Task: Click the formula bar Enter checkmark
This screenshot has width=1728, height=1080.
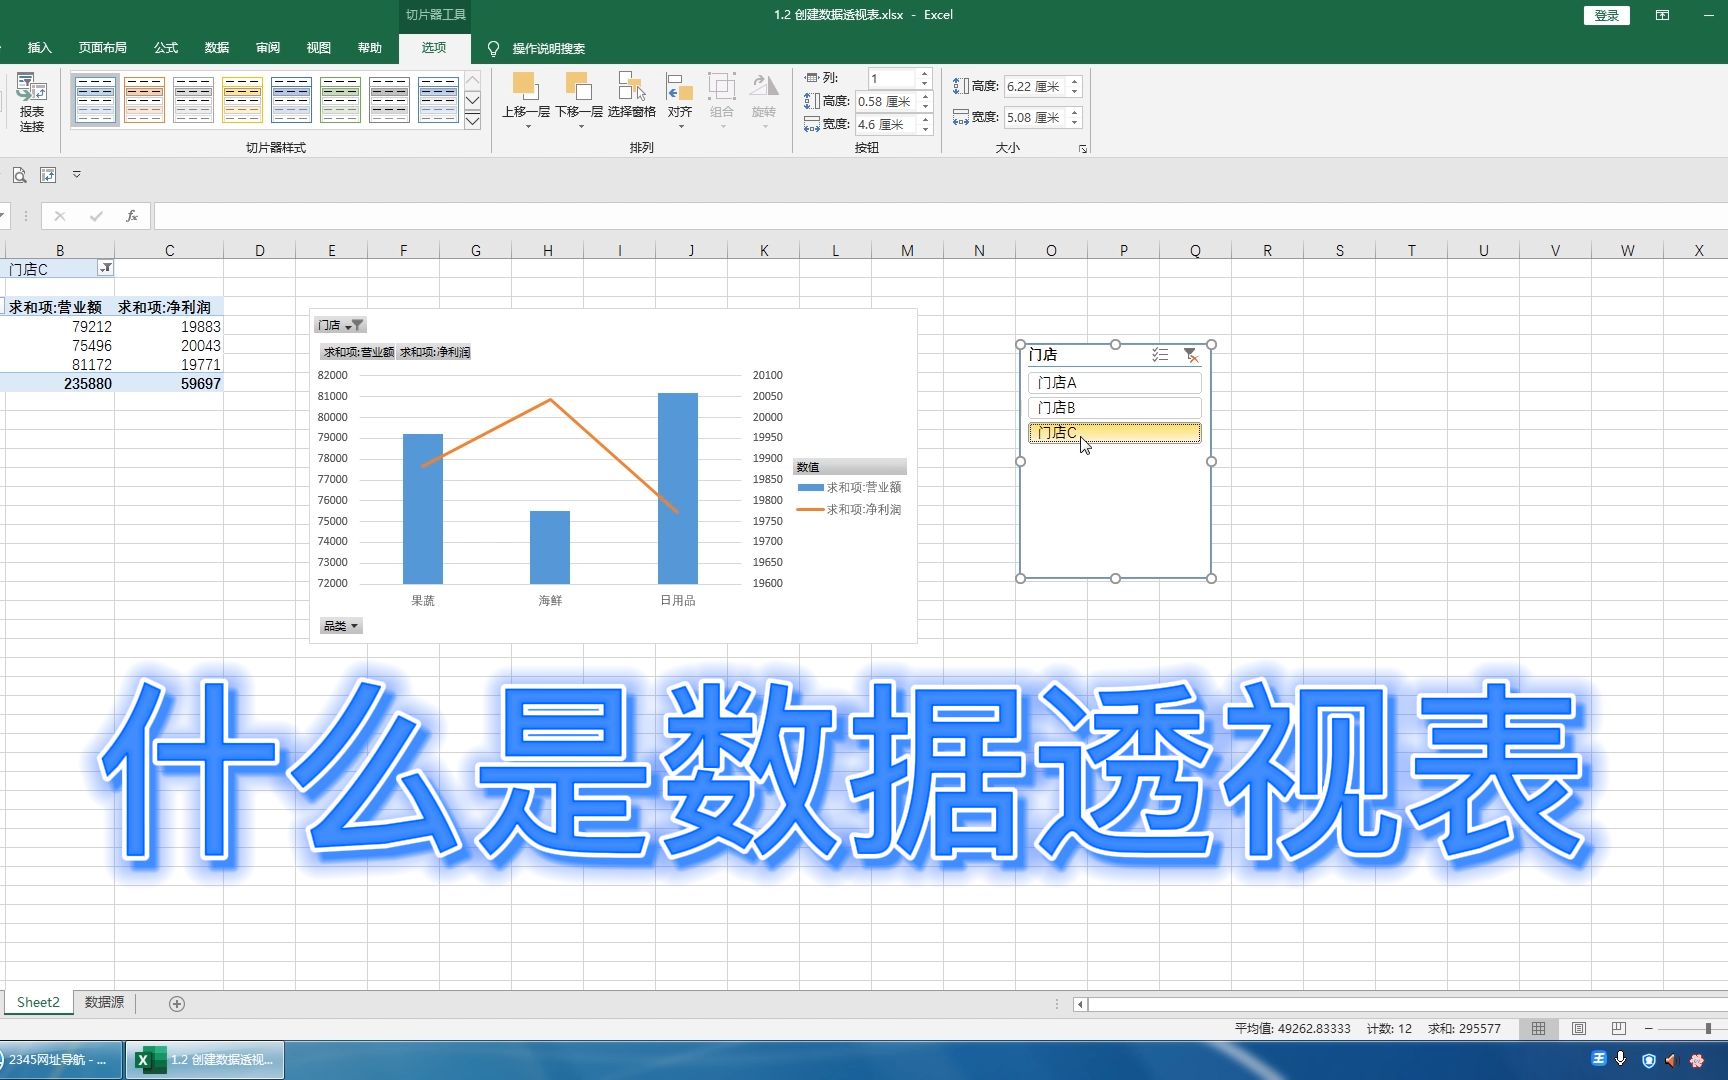Action: 96,216
